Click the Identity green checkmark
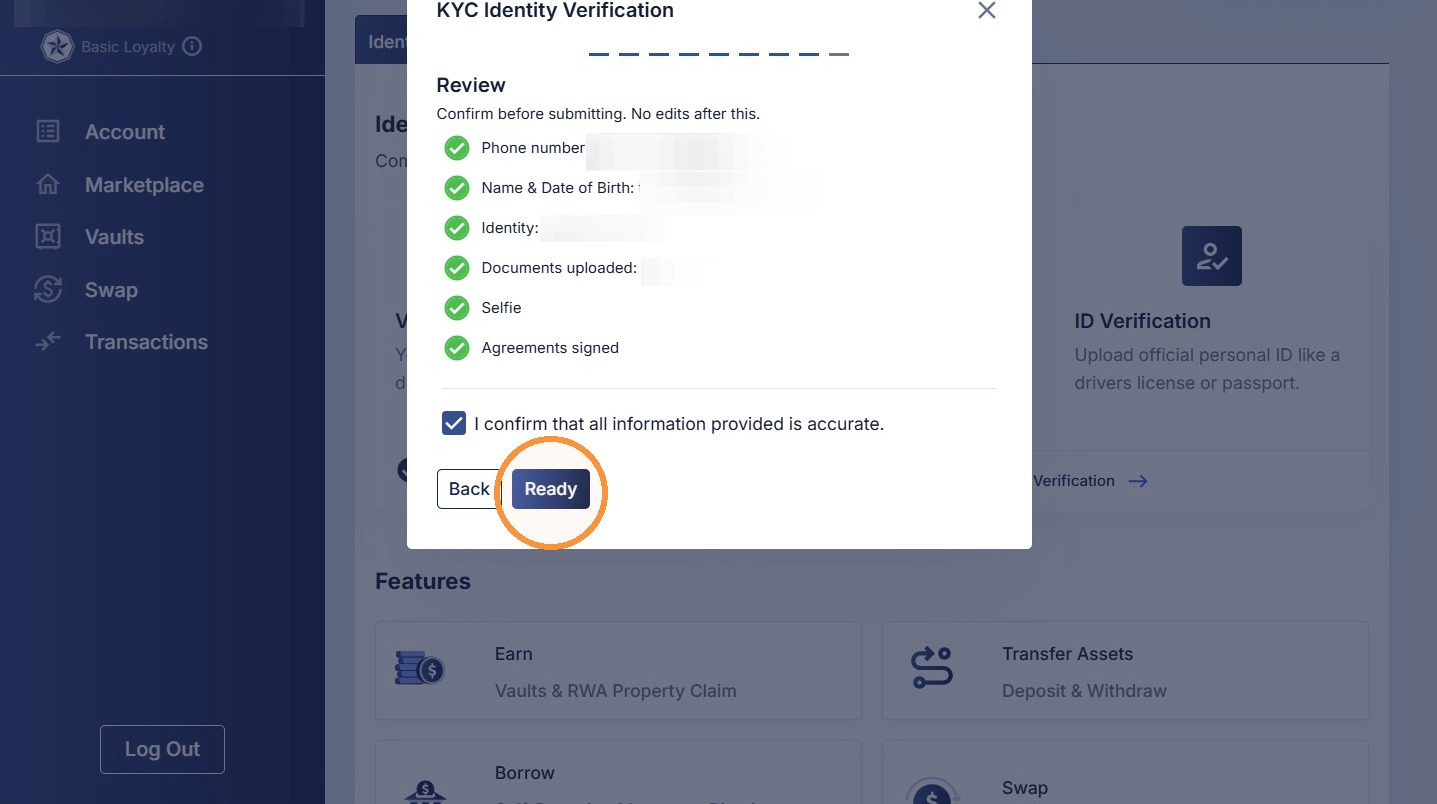This screenshot has height=804, width=1437. 457,228
